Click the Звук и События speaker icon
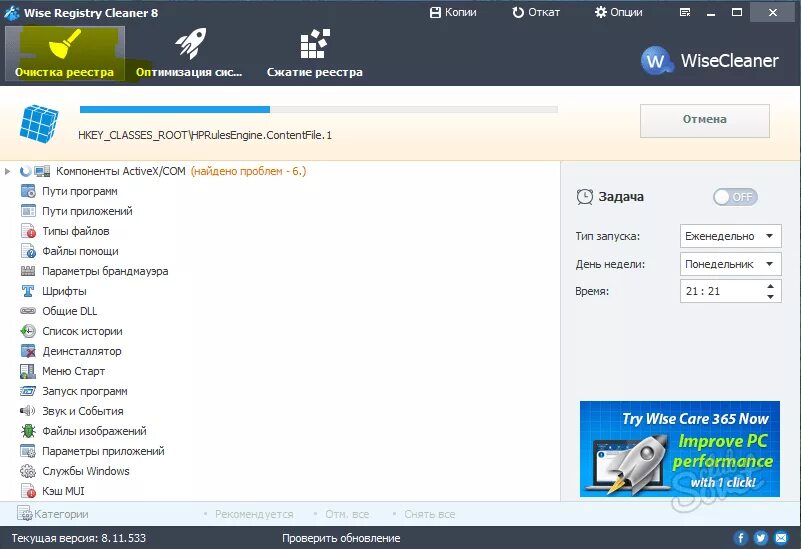 (x=28, y=411)
